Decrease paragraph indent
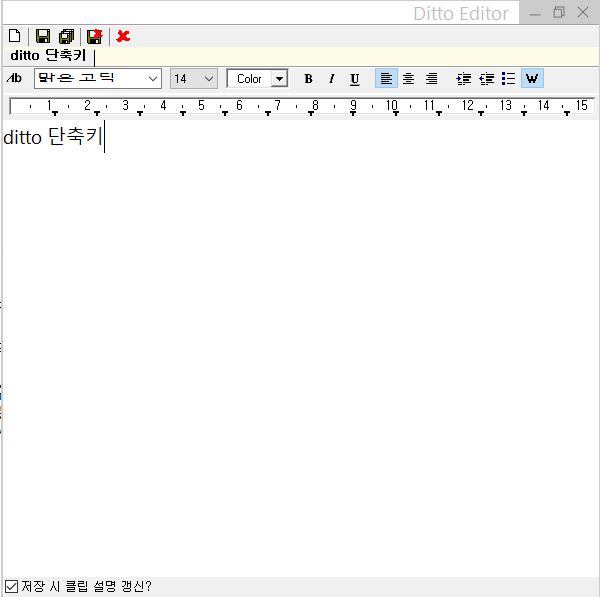The width and height of the screenshot is (600, 597). pyautogui.click(x=486, y=78)
